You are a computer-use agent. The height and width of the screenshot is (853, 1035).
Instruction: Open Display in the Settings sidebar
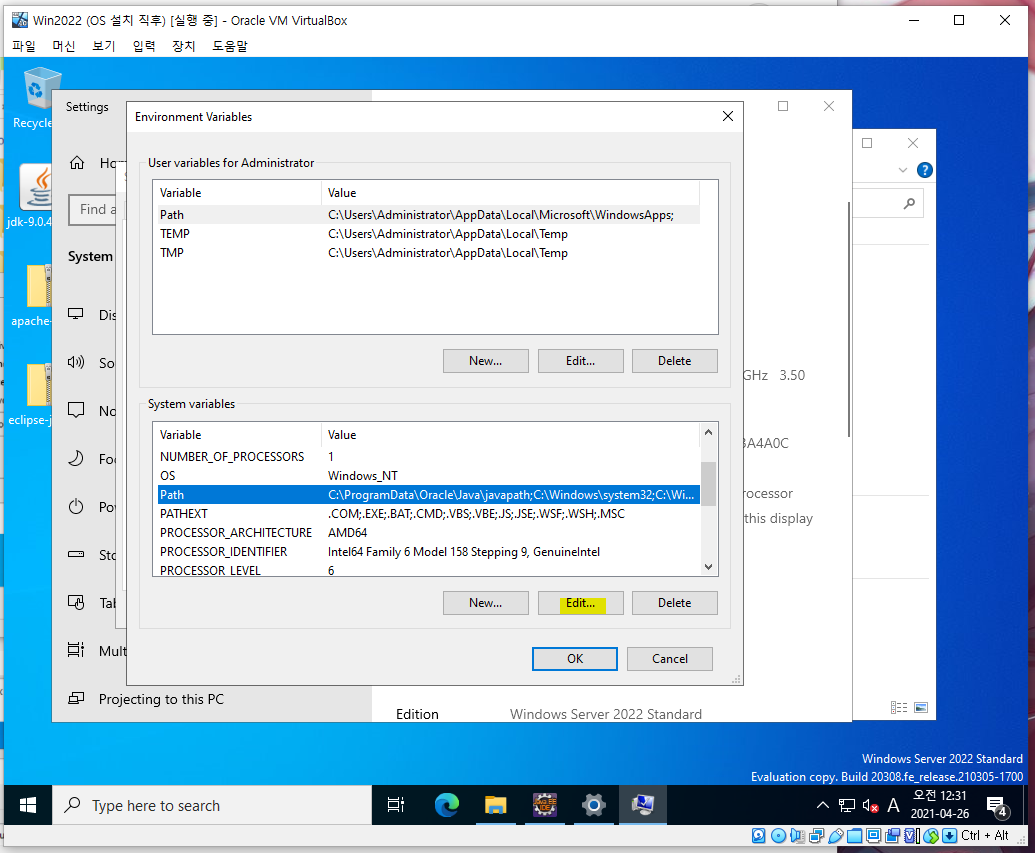coord(91,315)
